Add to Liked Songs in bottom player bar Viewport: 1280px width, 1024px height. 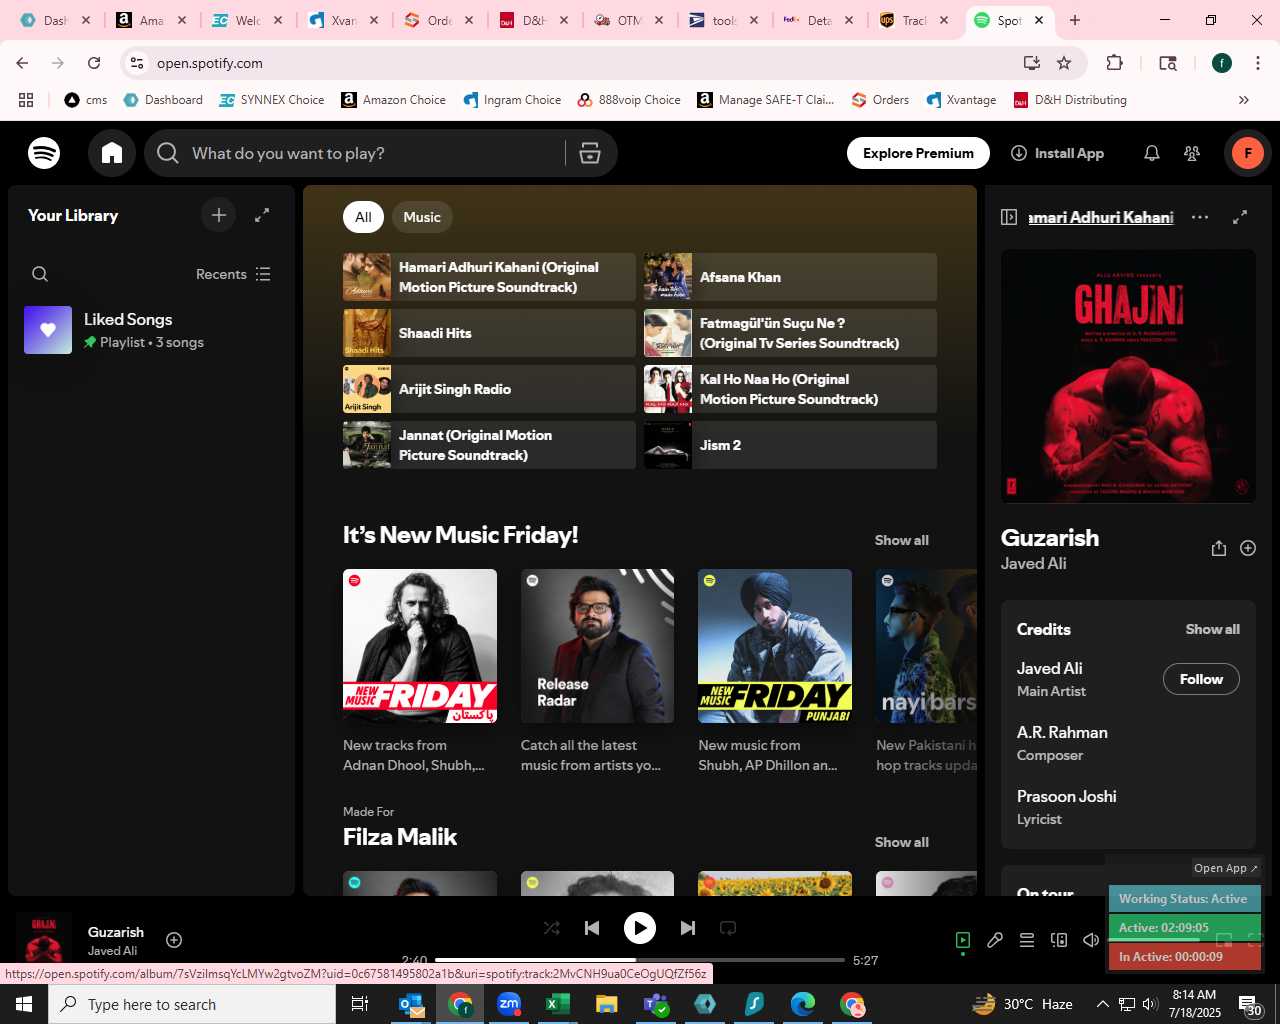(174, 940)
